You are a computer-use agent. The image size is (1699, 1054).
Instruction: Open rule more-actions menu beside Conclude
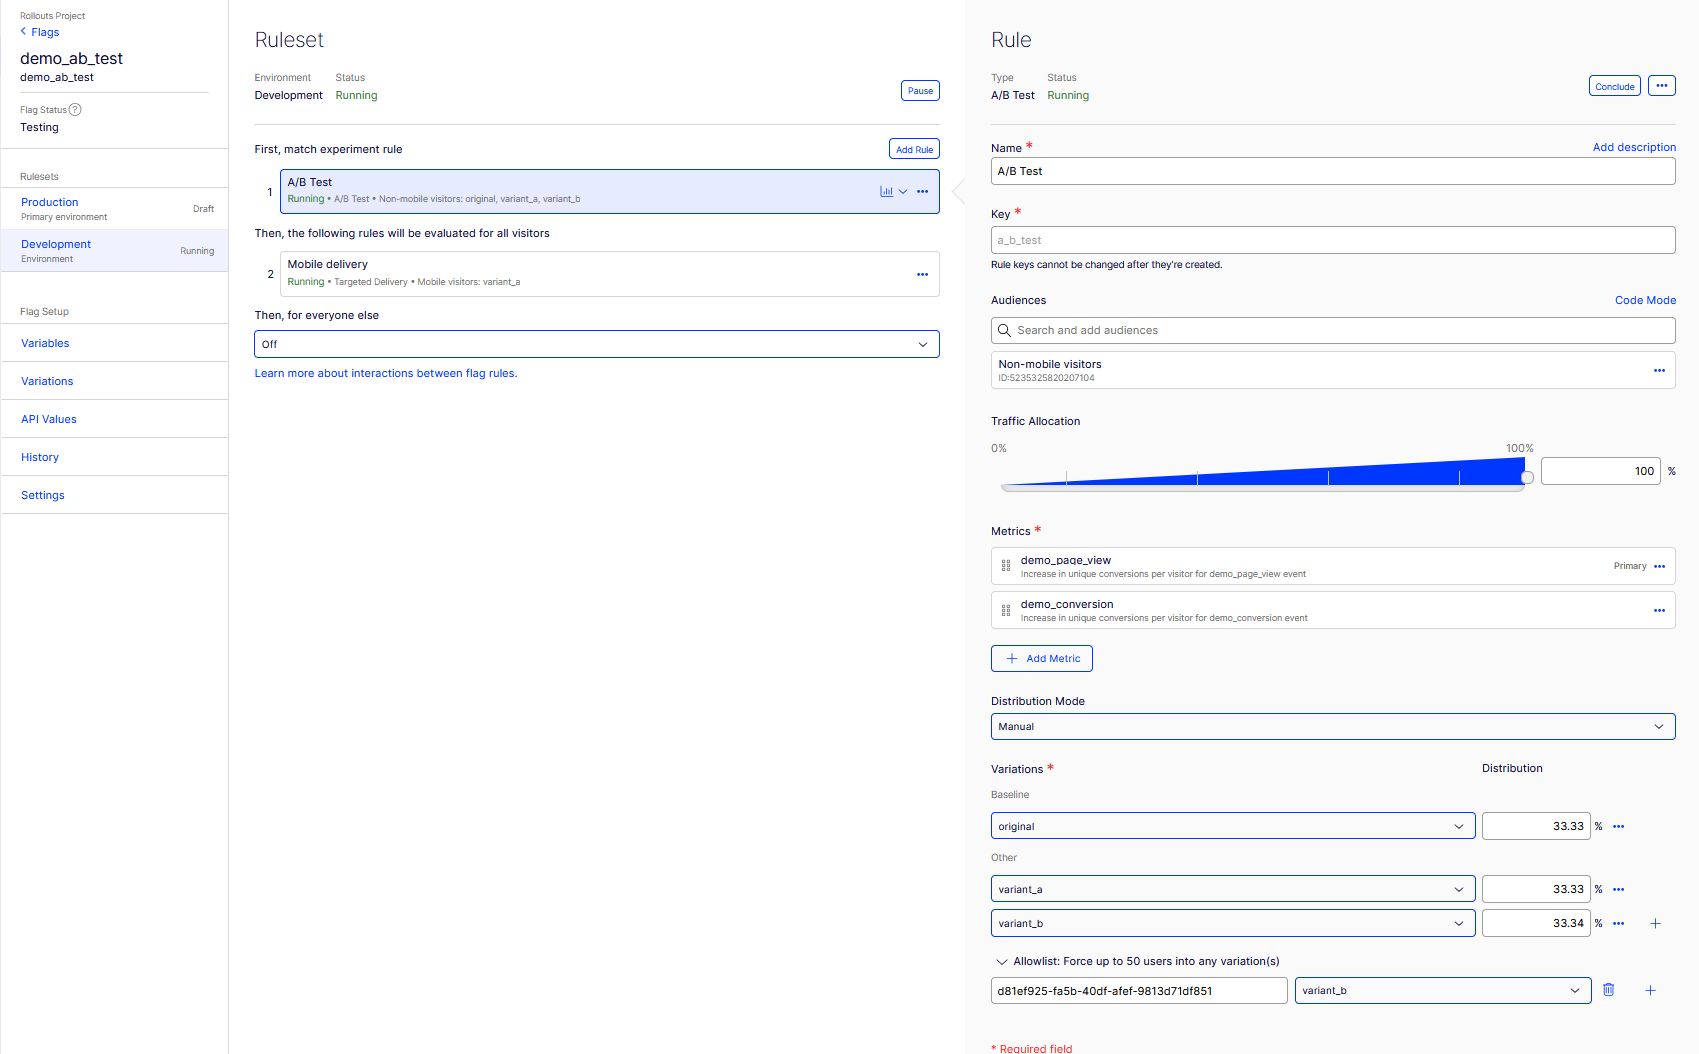(x=1661, y=86)
